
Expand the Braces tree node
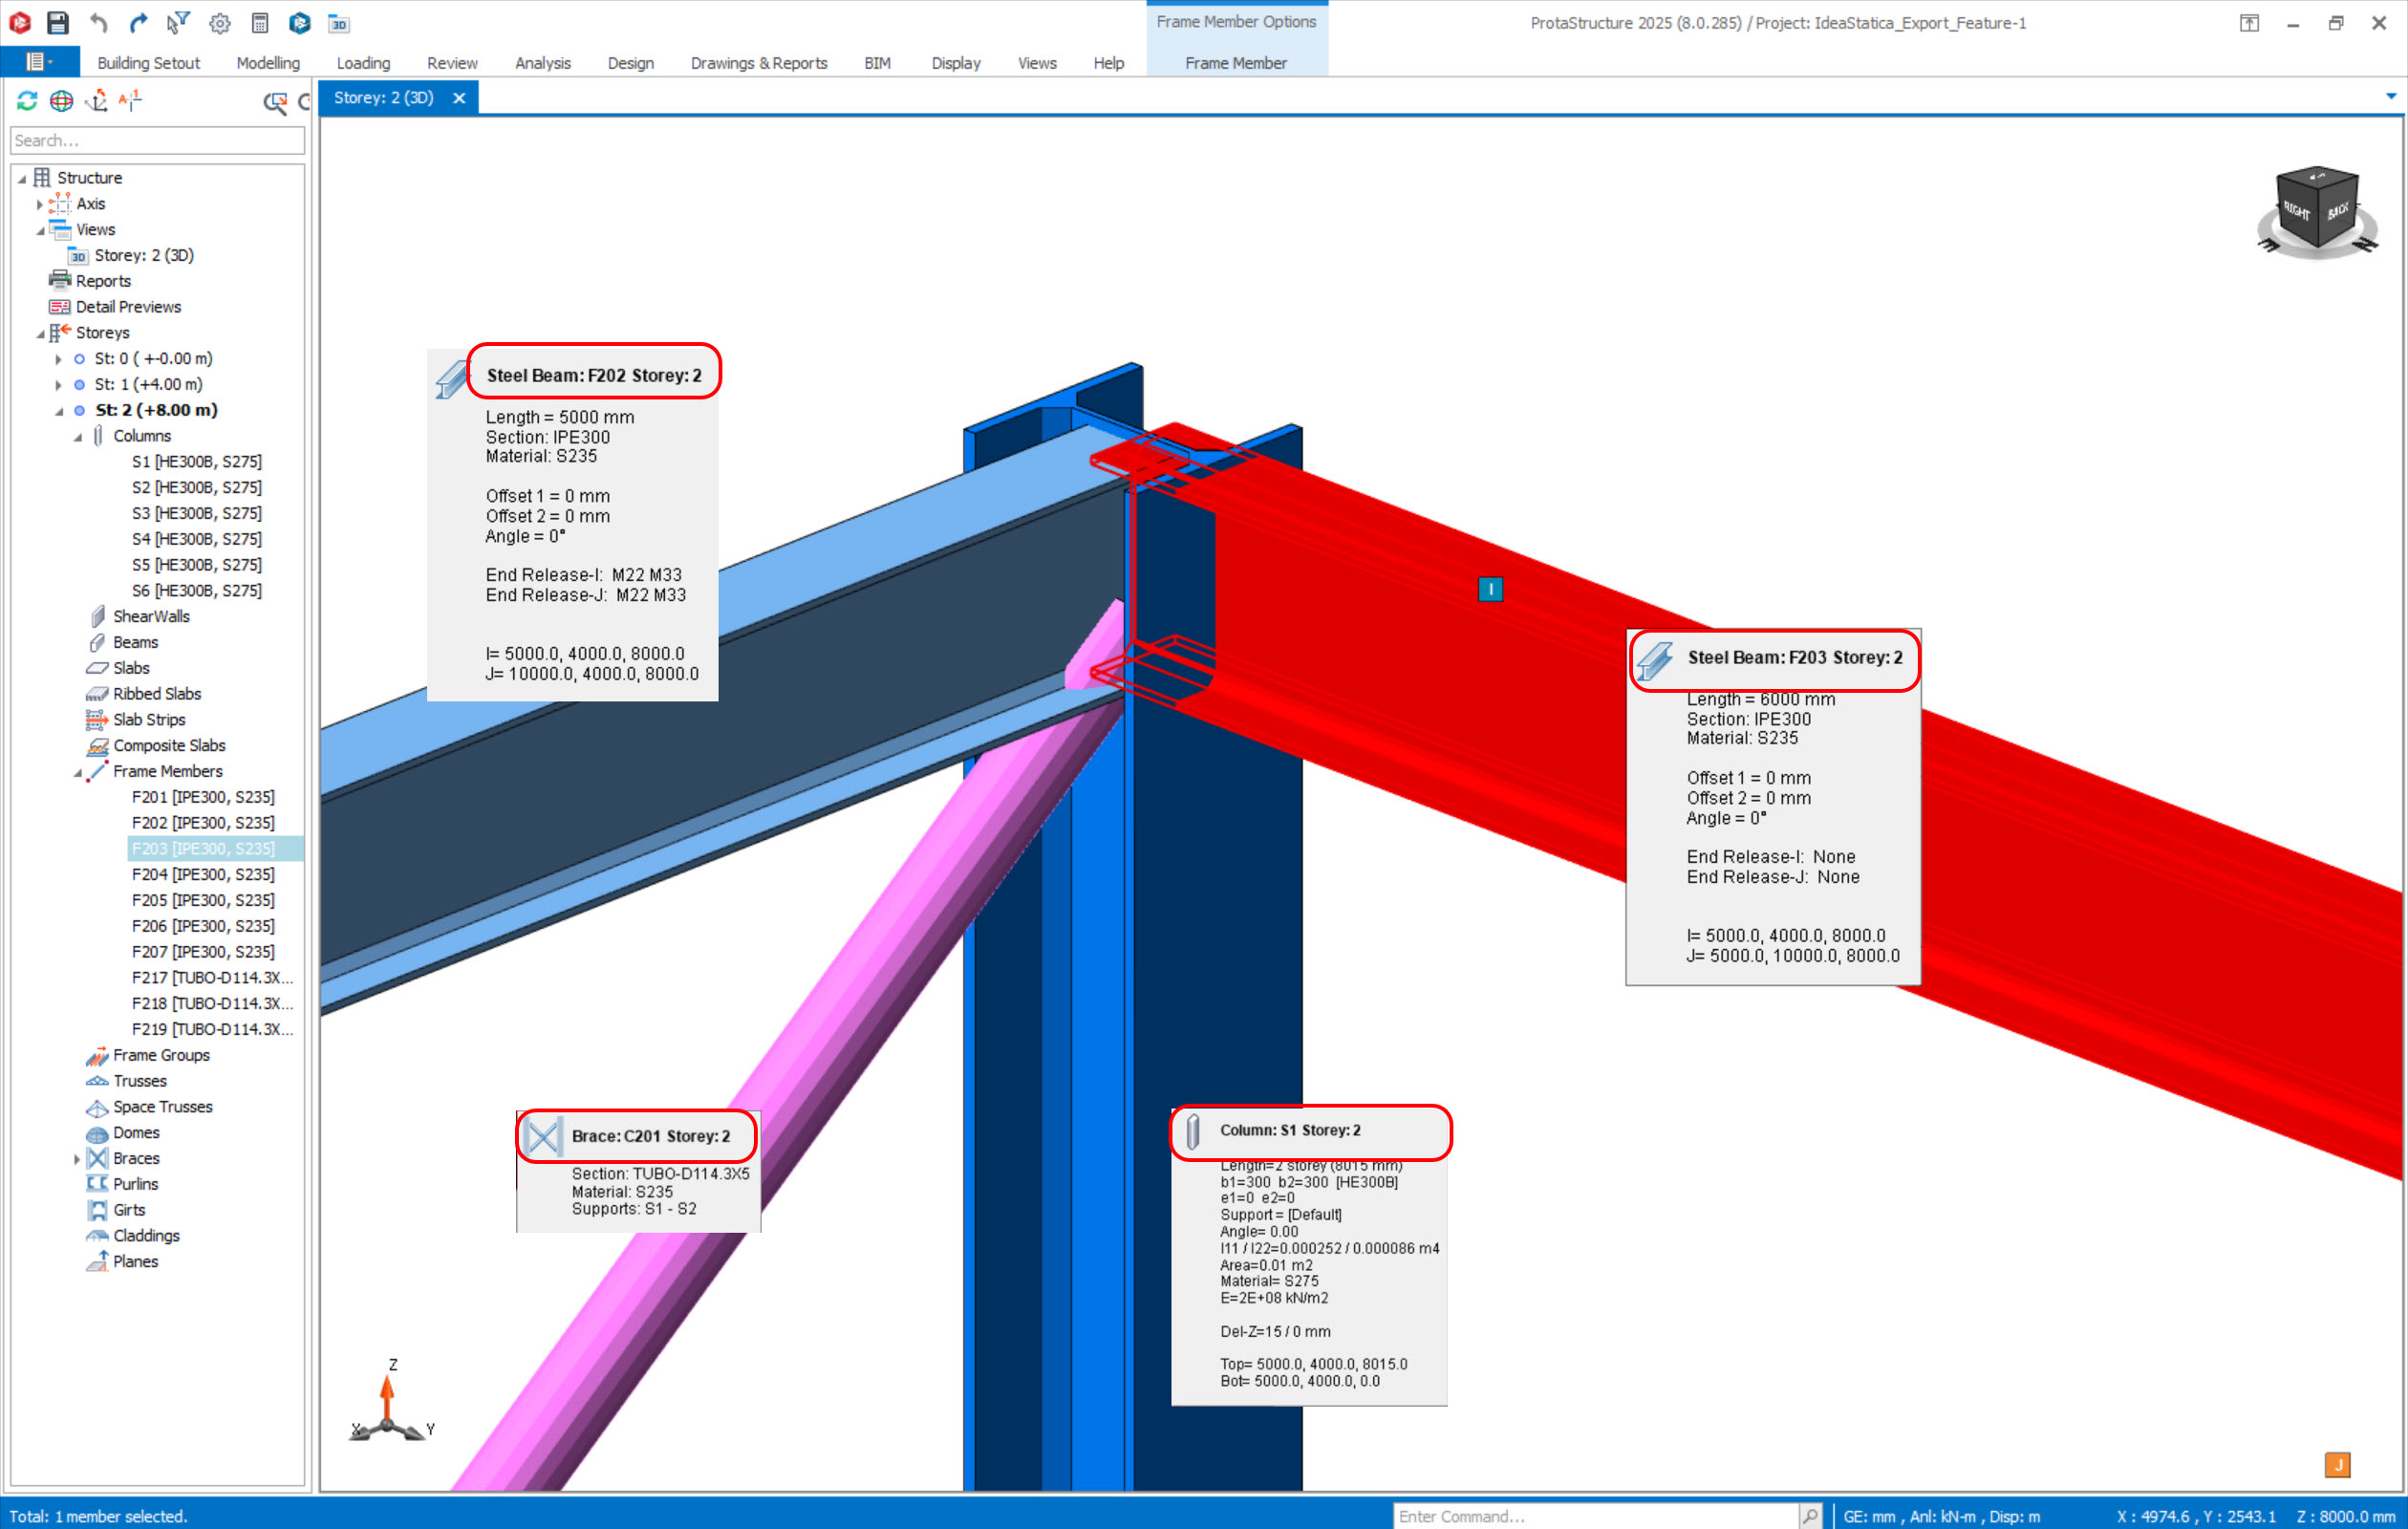(x=77, y=1159)
